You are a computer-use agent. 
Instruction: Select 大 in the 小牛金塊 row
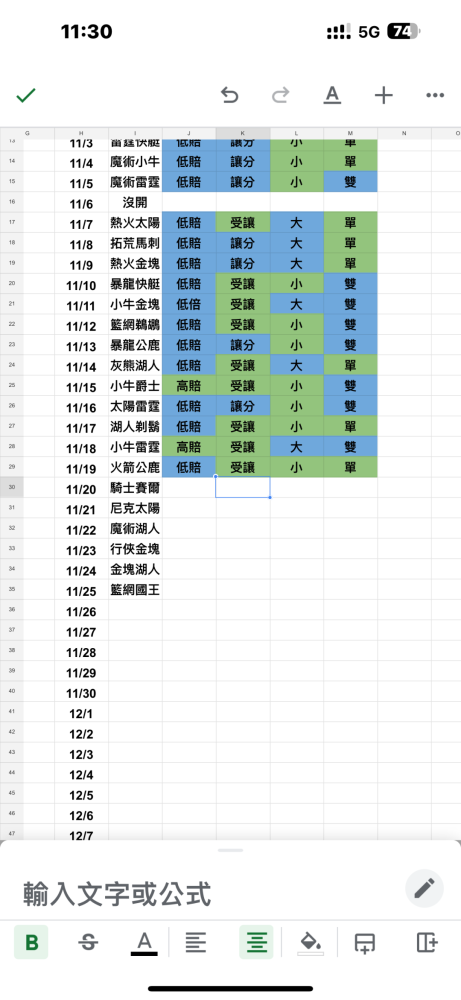(296, 304)
